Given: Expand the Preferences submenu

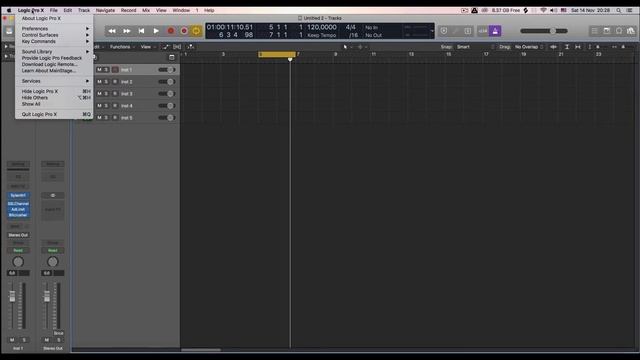Looking at the screenshot, I should pos(54,29).
